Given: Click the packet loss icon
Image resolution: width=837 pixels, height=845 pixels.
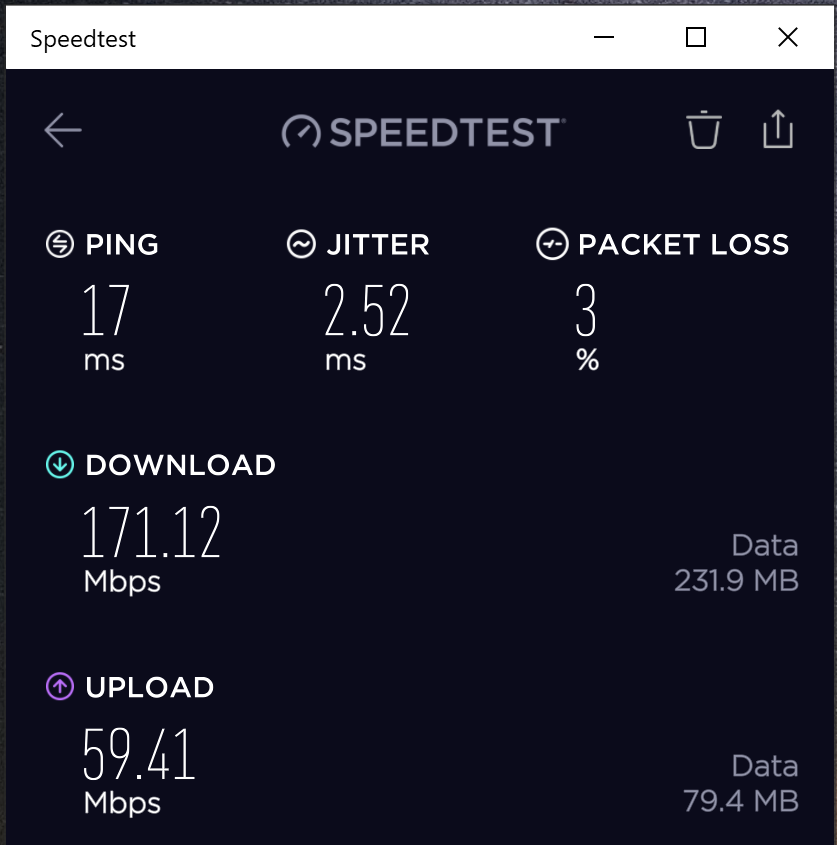Looking at the screenshot, I should [x=552, y=244].
